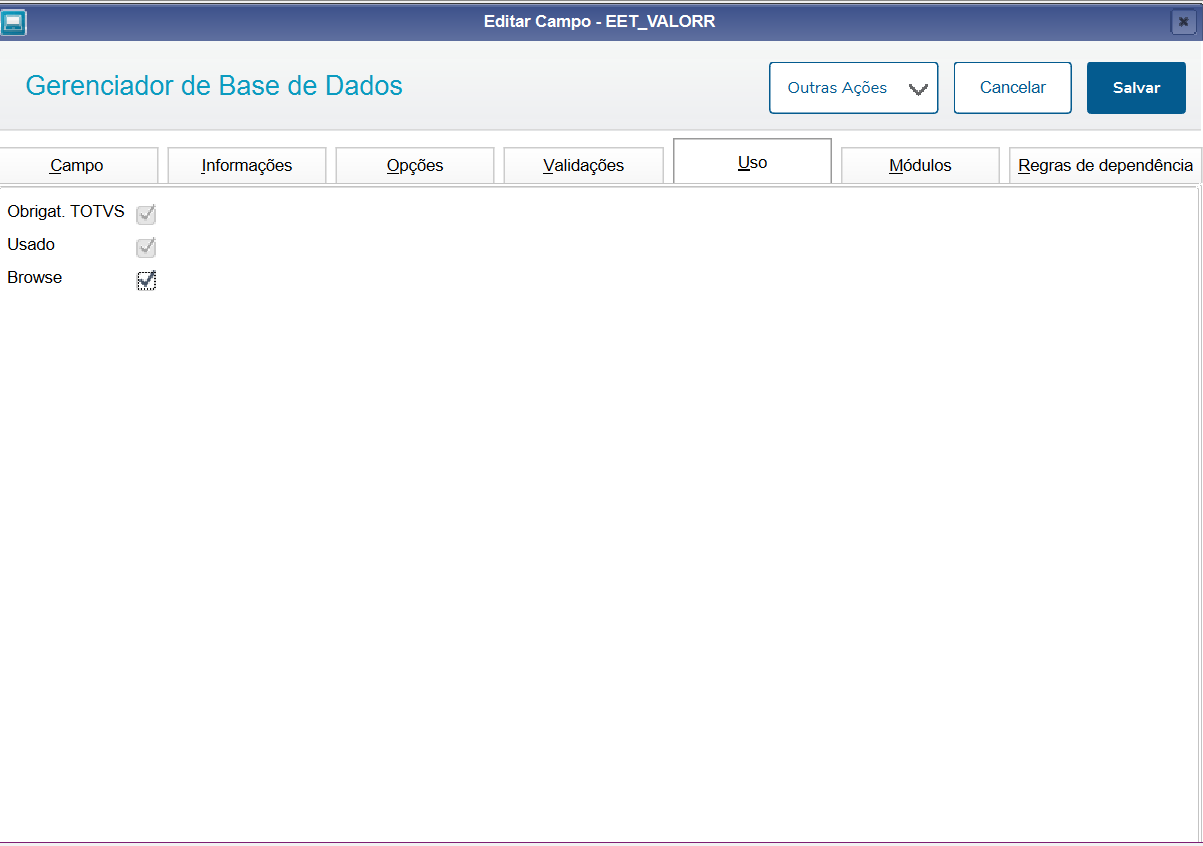Uncheck the Browse checkbox
This screenshot has height=846, width=1203.
pyautogui.click(x=146, y=281)
